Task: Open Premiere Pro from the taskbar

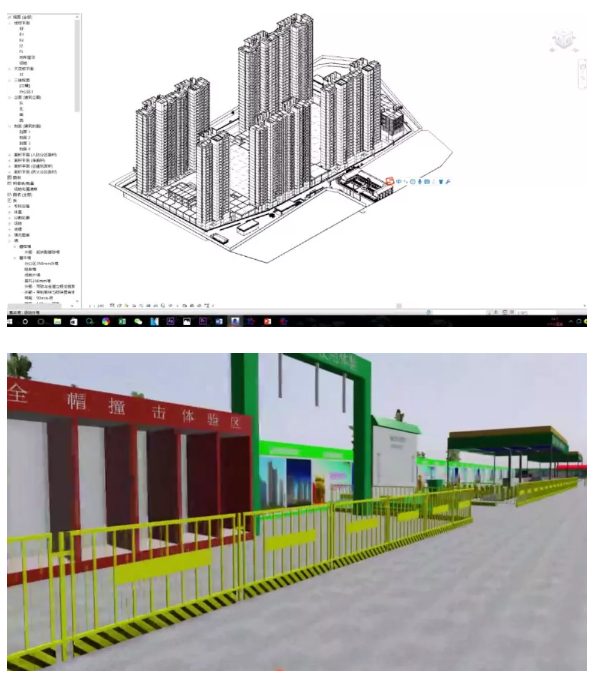Action: click(203, 322)
